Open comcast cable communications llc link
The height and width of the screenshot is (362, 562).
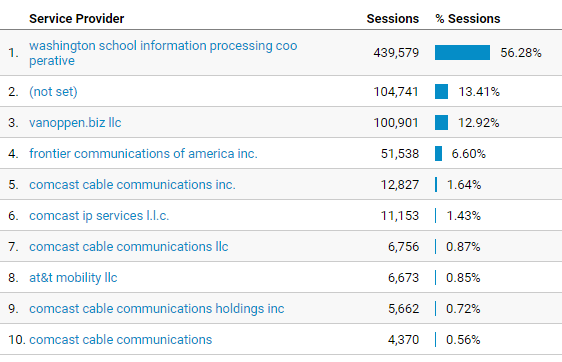point(128,247)
